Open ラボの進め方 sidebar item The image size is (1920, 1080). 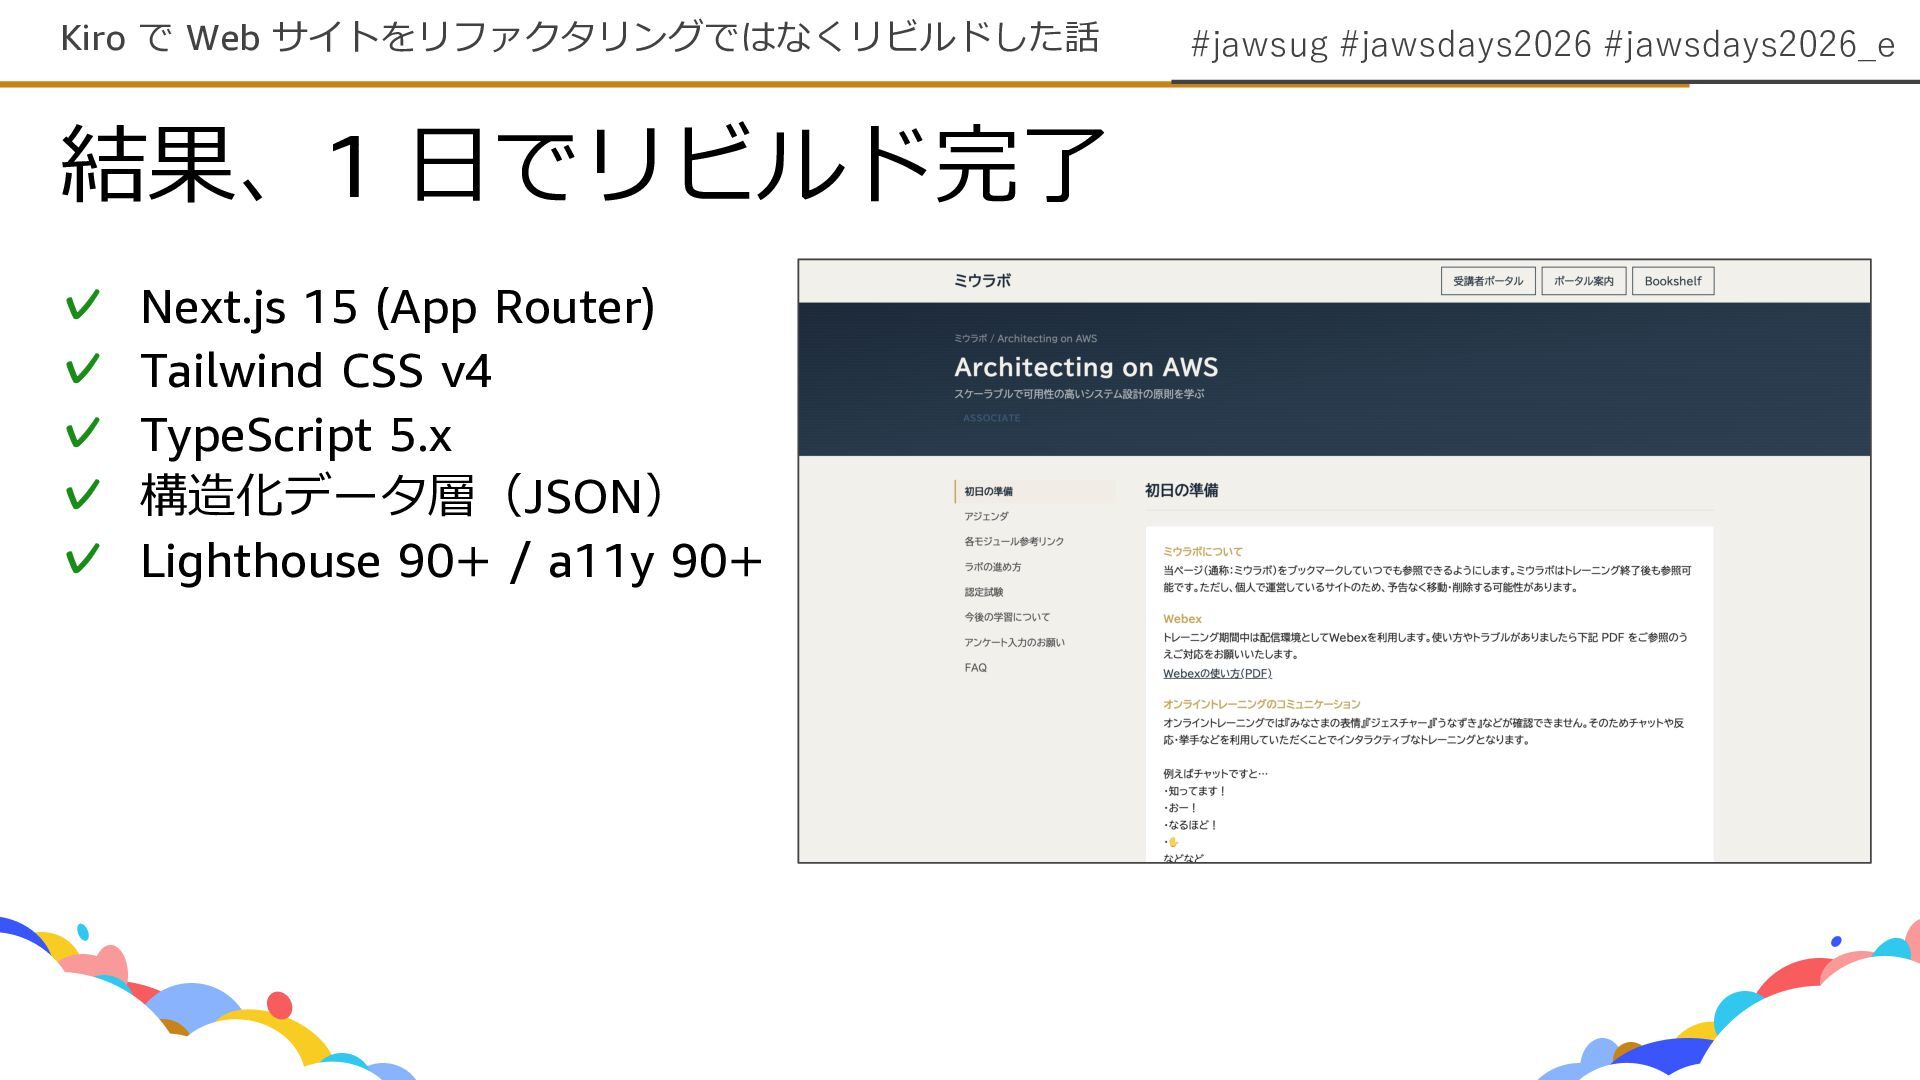(x=992, y=567)
